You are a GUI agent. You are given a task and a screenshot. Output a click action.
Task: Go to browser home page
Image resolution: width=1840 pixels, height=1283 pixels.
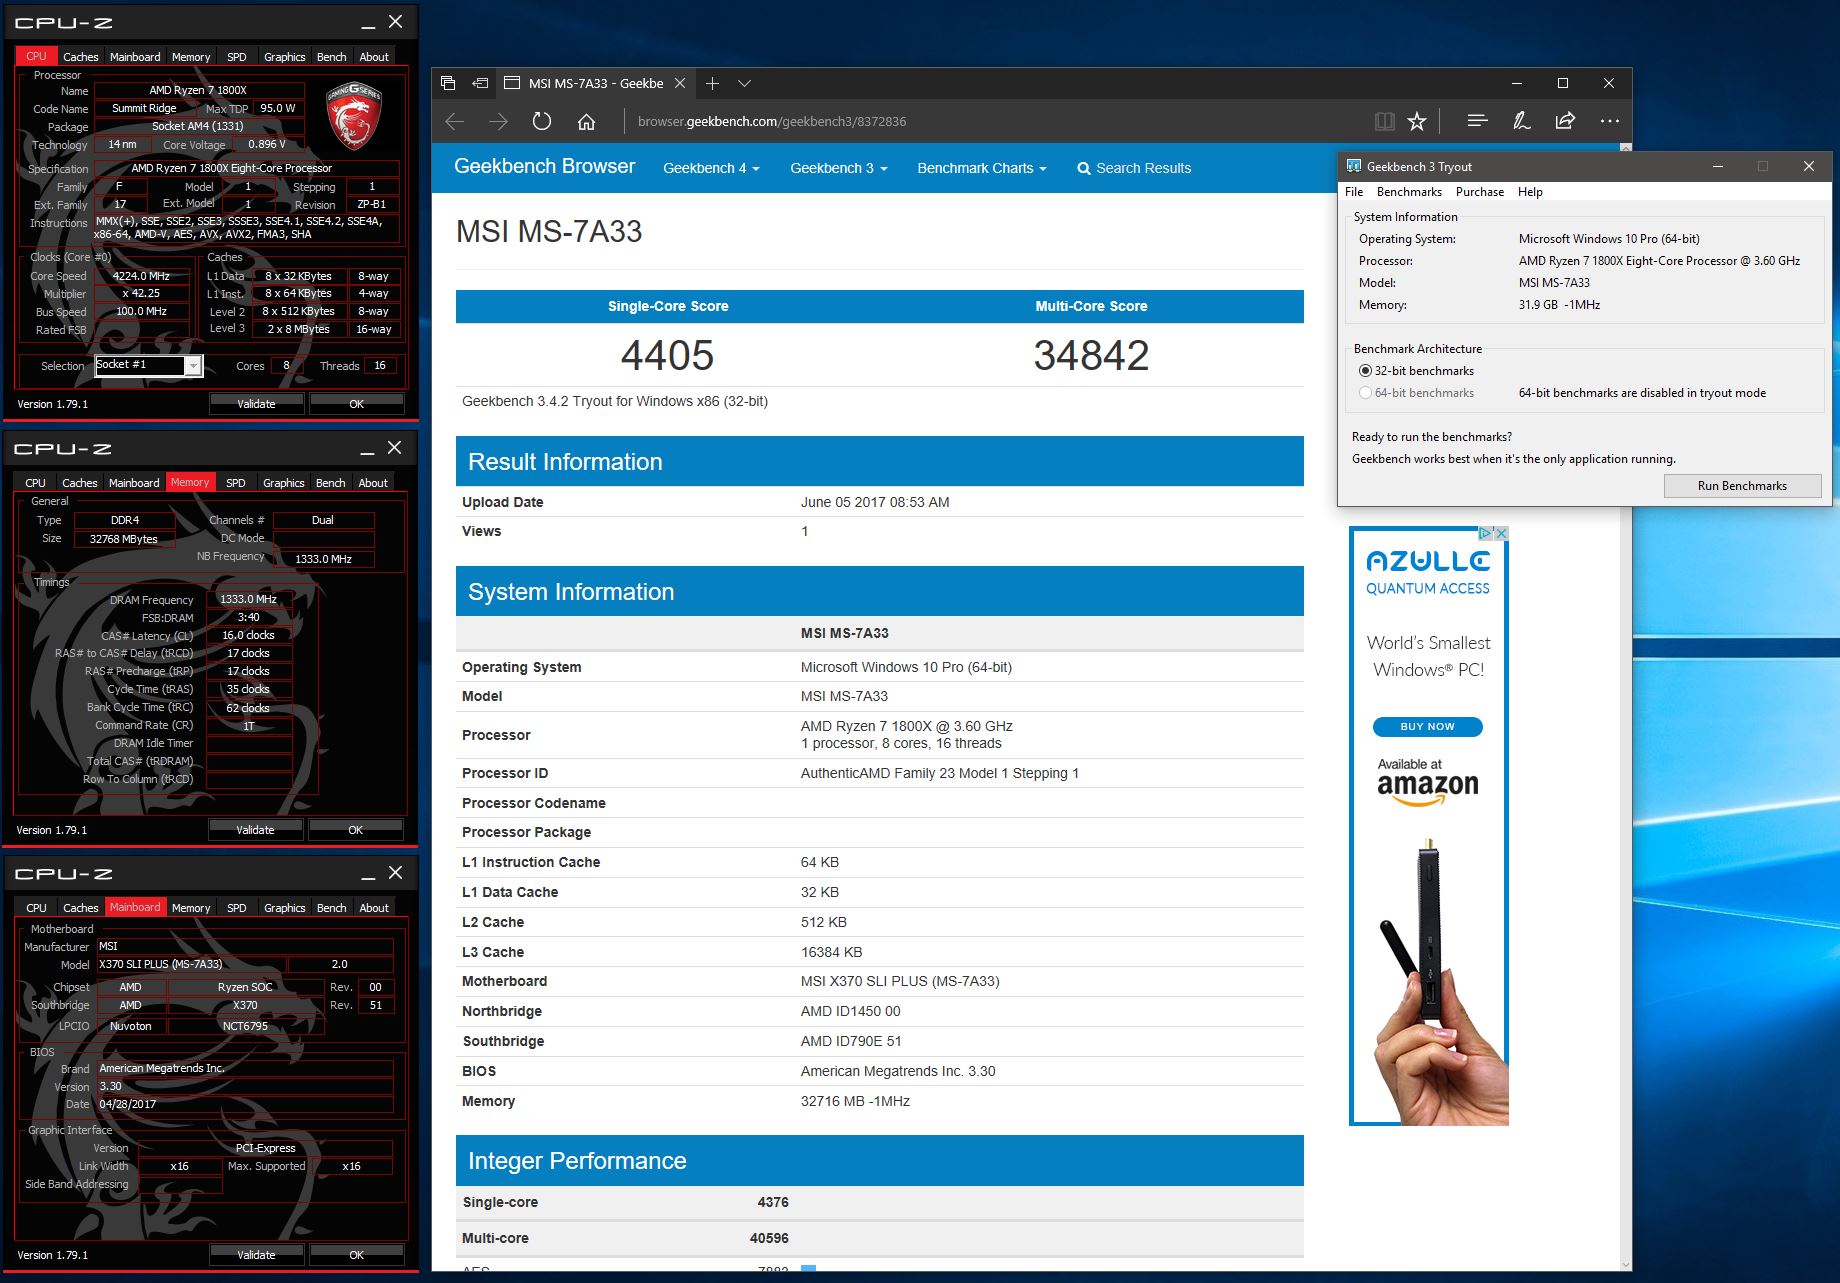pyautogui.click(x=586, y=121)
